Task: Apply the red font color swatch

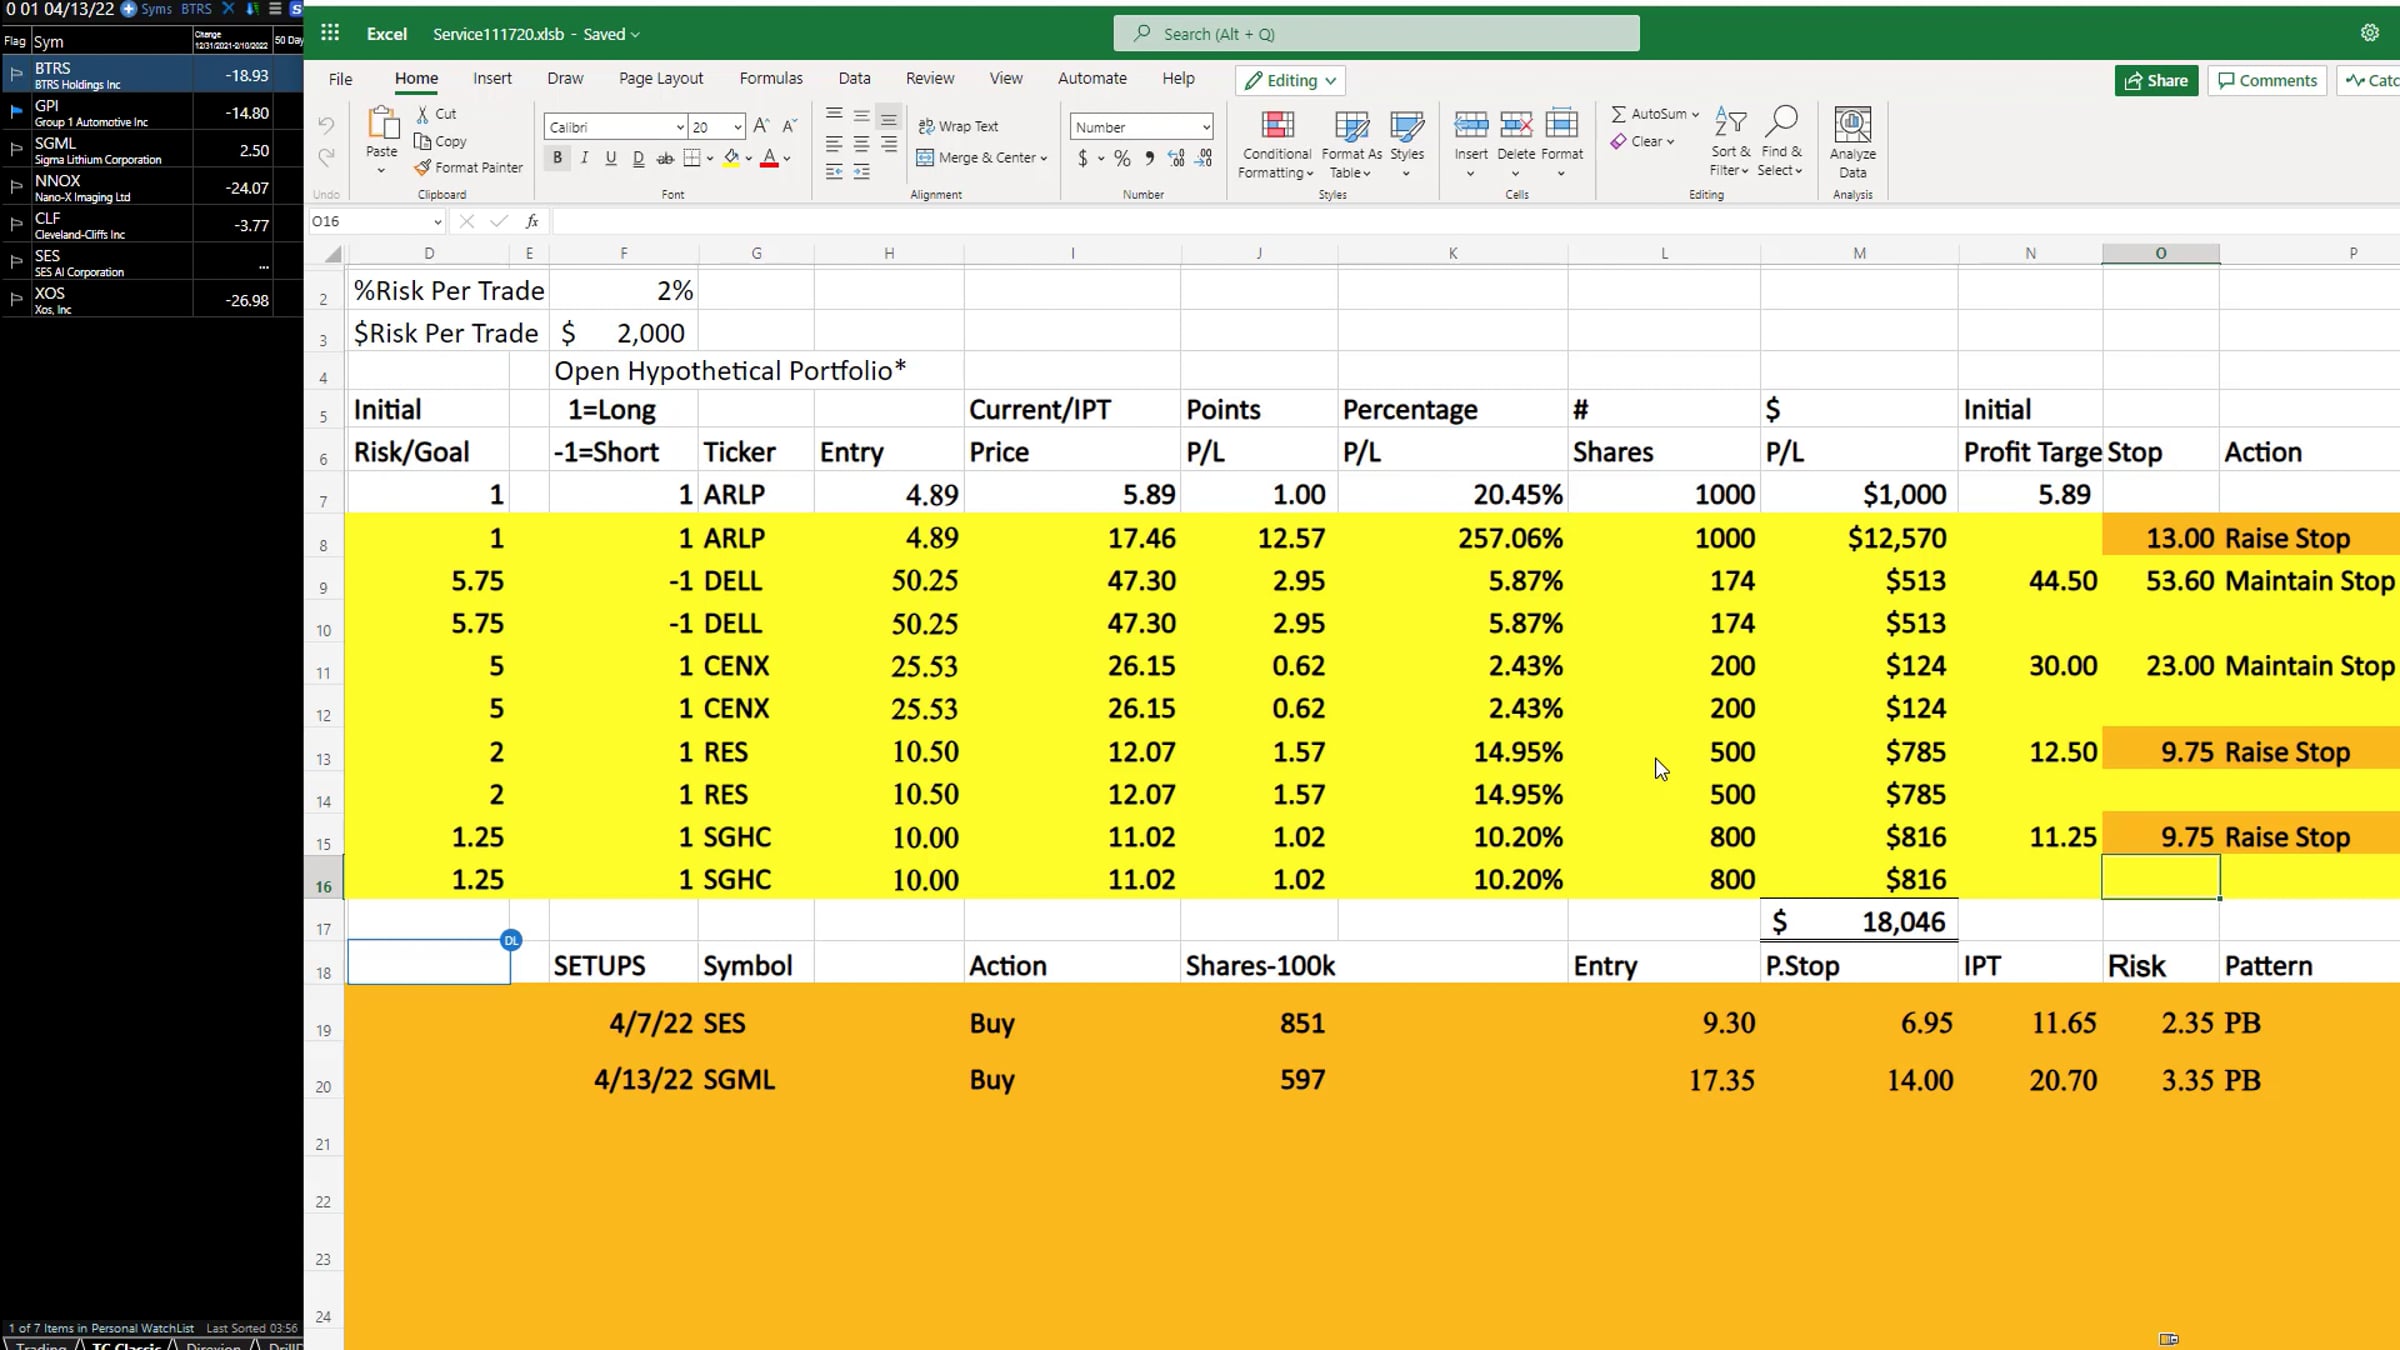Action: tap(769, 158)
